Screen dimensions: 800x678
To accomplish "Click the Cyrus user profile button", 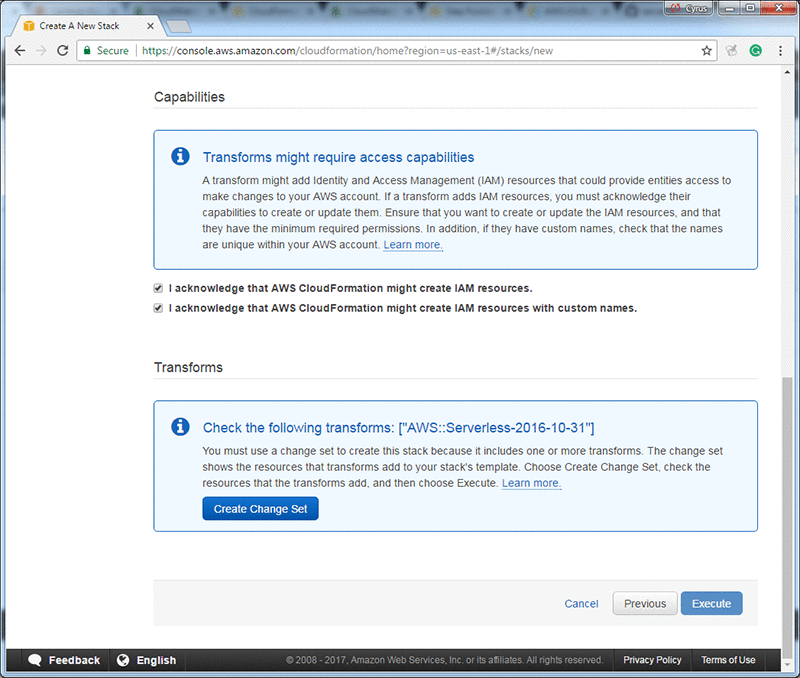I will point(689,8).
